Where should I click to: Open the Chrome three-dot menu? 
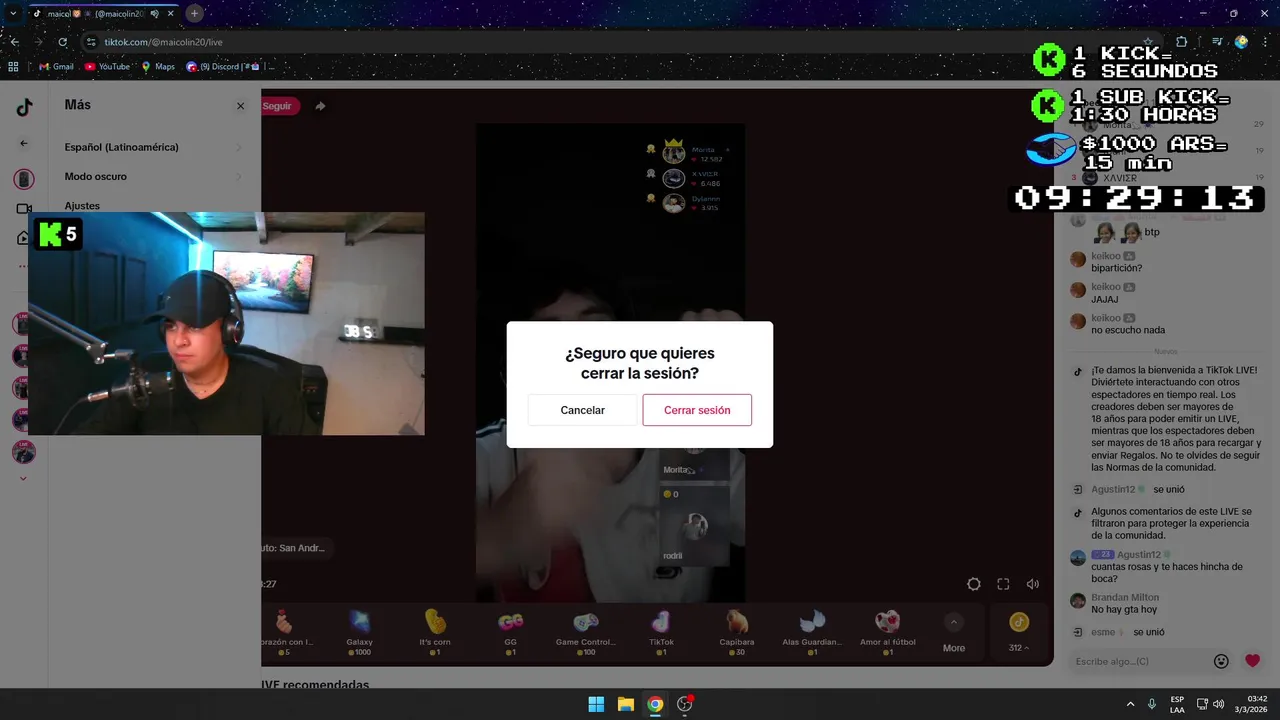coord(1266,42)
